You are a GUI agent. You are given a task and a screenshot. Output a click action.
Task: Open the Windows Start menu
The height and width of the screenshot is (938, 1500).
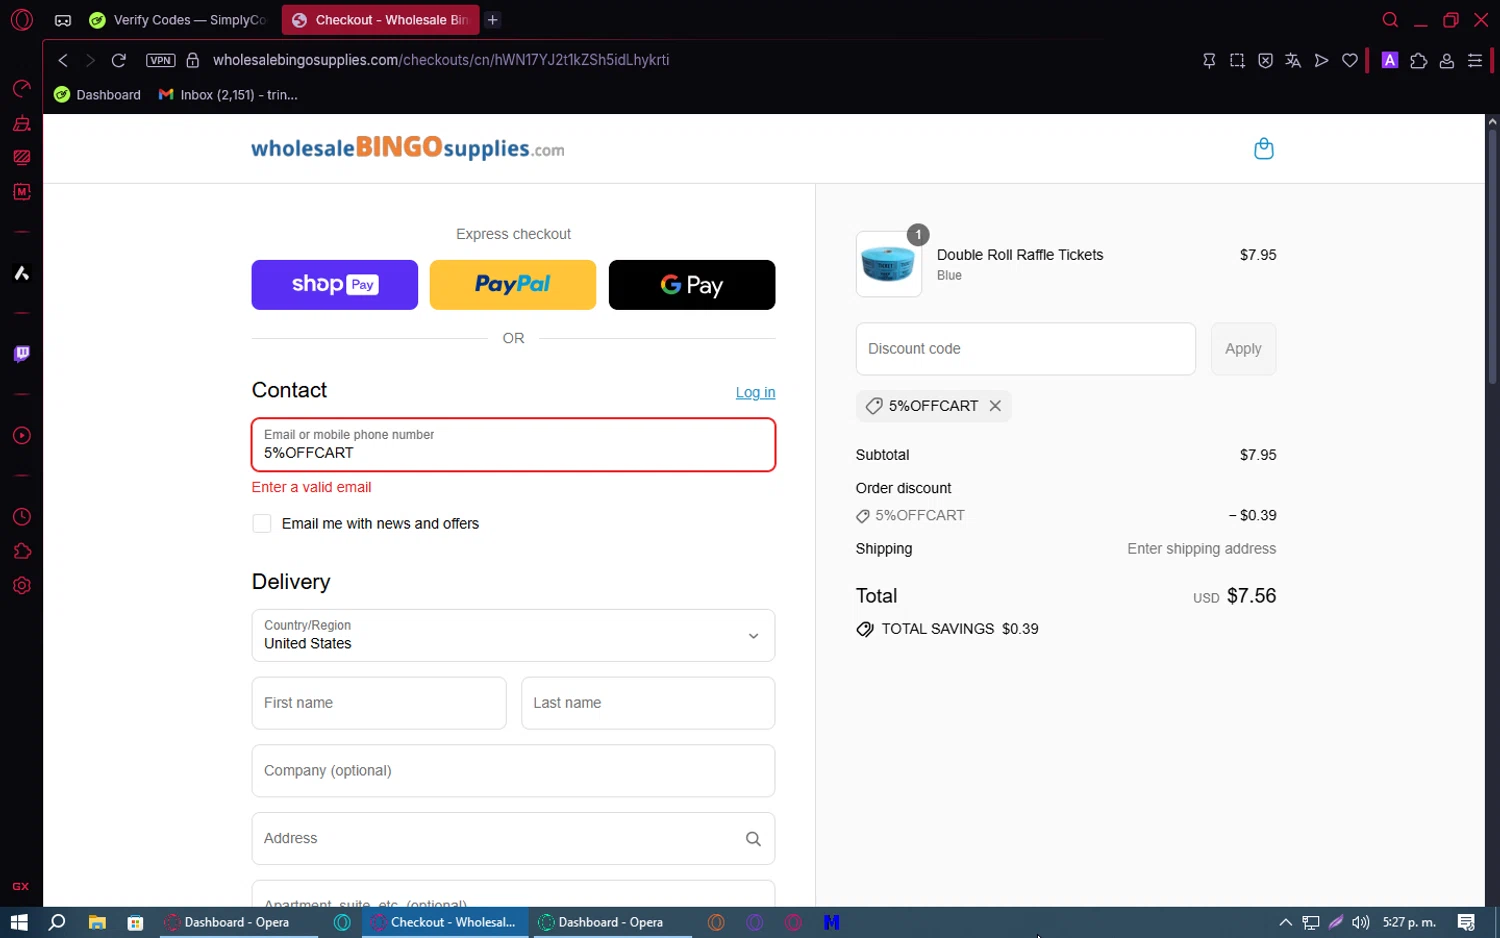tap(19, 922)
